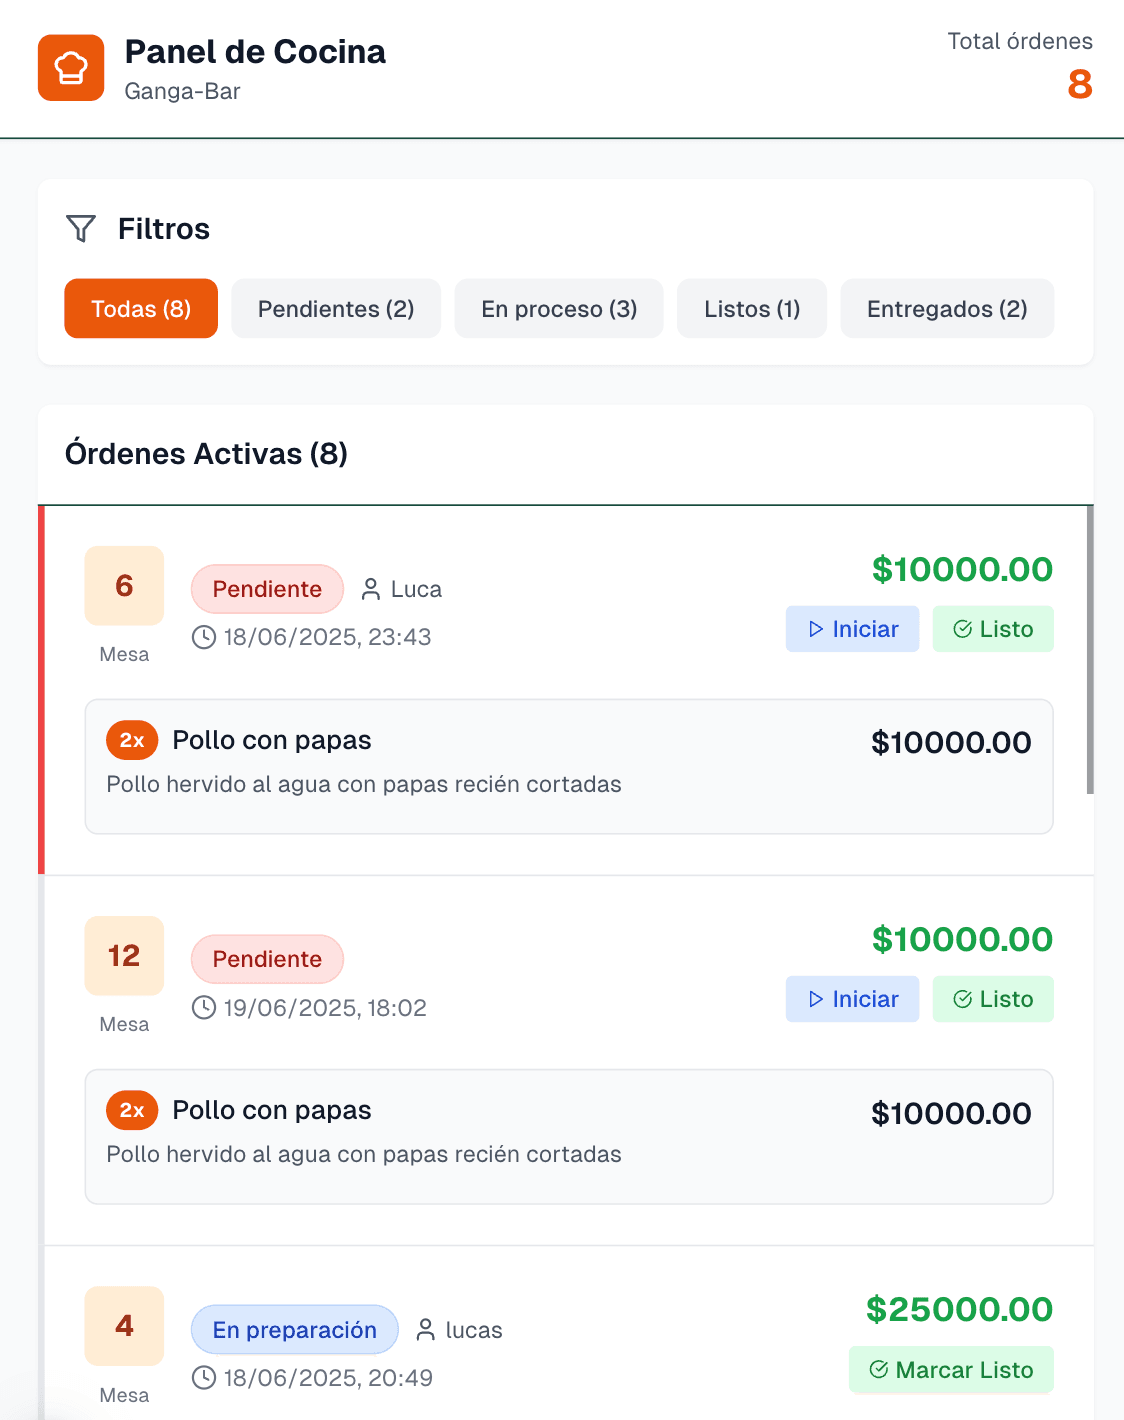
Task: Select the Listos filter
Action: [x=752, y=309]
